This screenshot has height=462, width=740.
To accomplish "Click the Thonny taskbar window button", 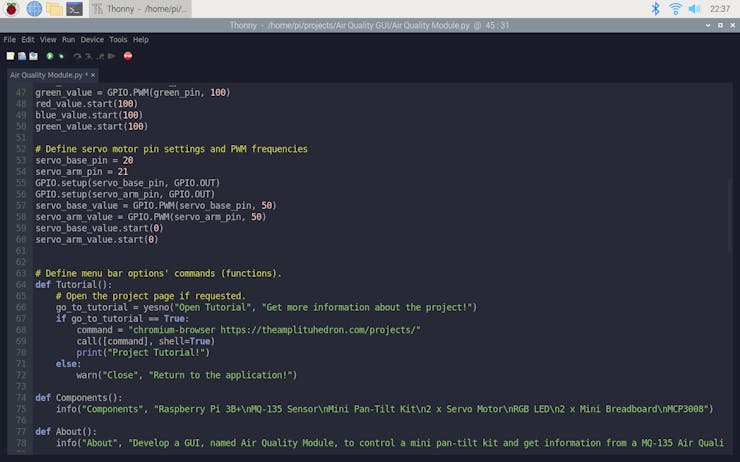I will [140, 8].
